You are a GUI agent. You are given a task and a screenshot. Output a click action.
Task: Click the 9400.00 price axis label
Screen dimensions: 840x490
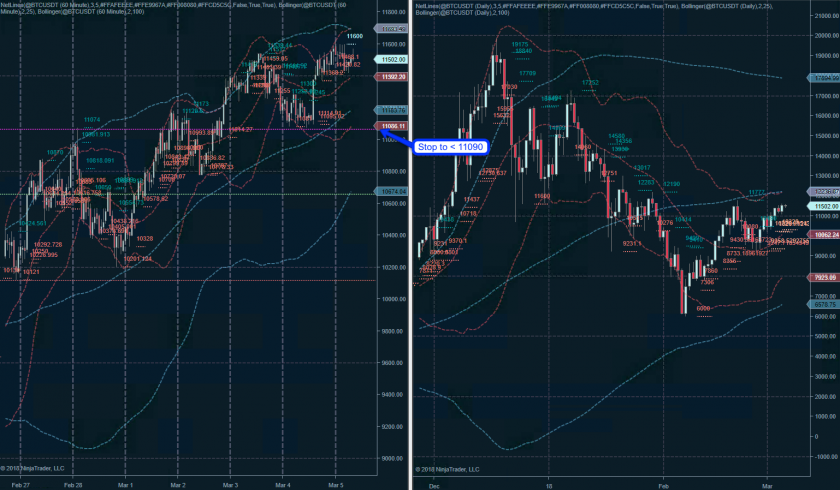tap(393, 395)
